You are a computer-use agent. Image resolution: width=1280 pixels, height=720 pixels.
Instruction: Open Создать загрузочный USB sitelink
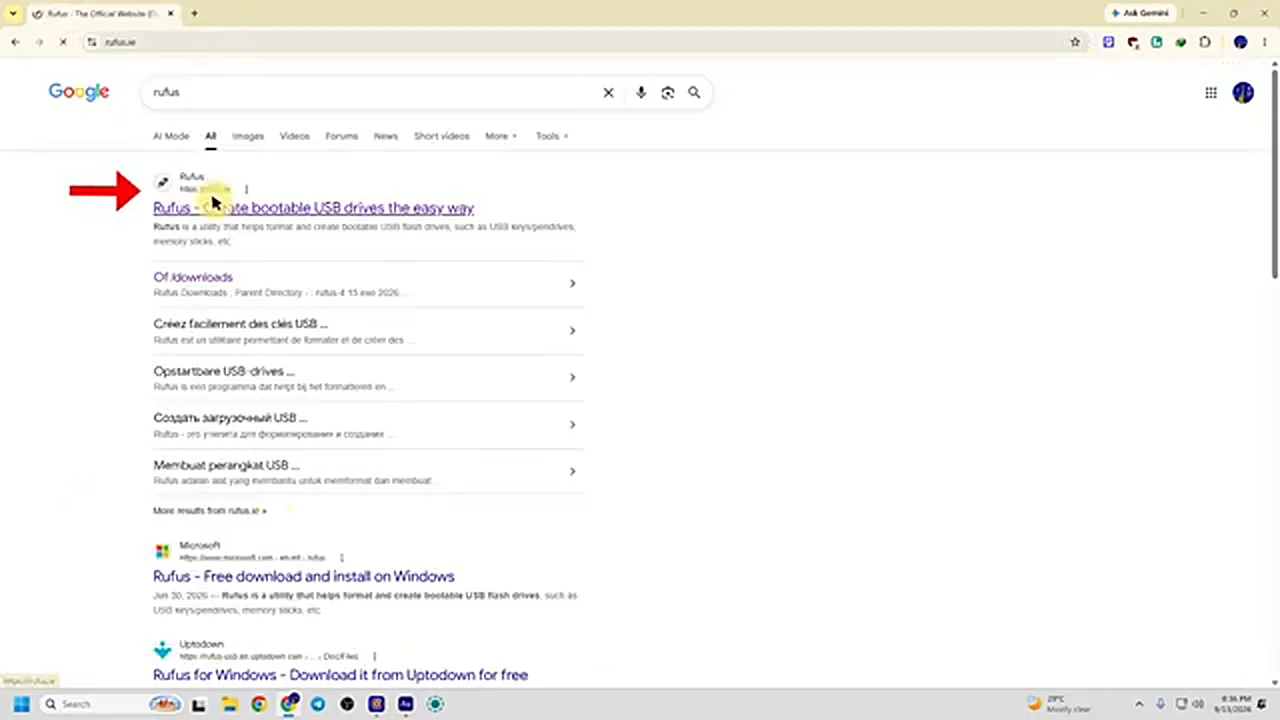coord(230,418)
